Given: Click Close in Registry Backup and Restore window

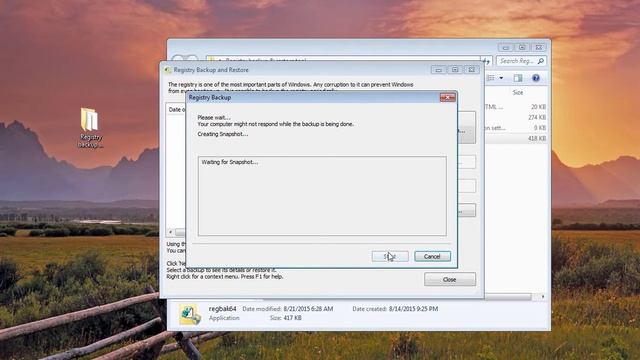Looking at the screenshot, I should tap(449, 280).
